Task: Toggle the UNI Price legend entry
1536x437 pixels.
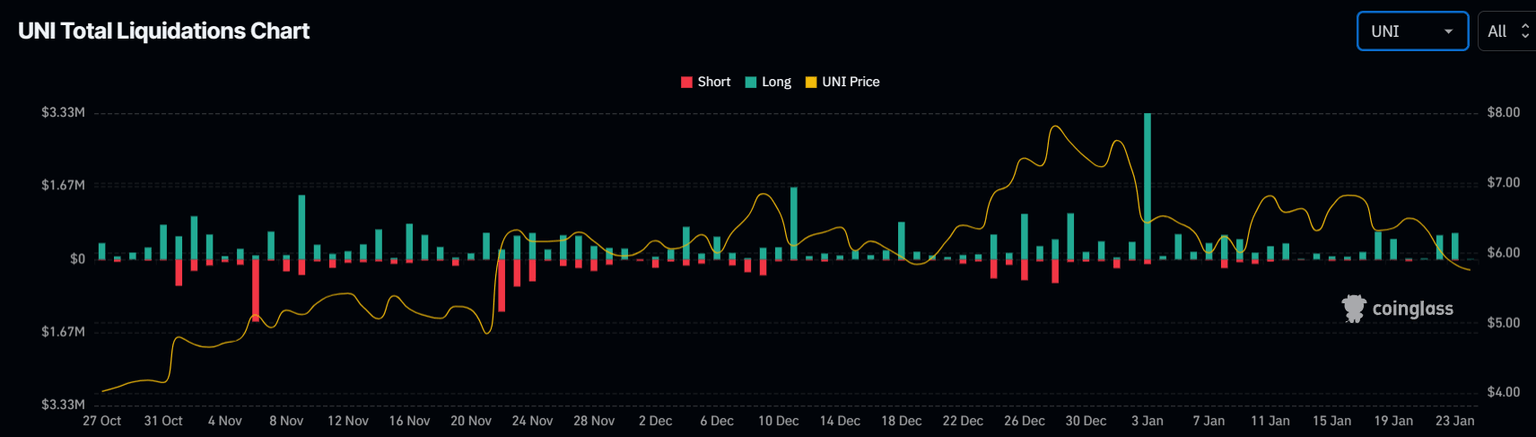Action: [842, 82]
